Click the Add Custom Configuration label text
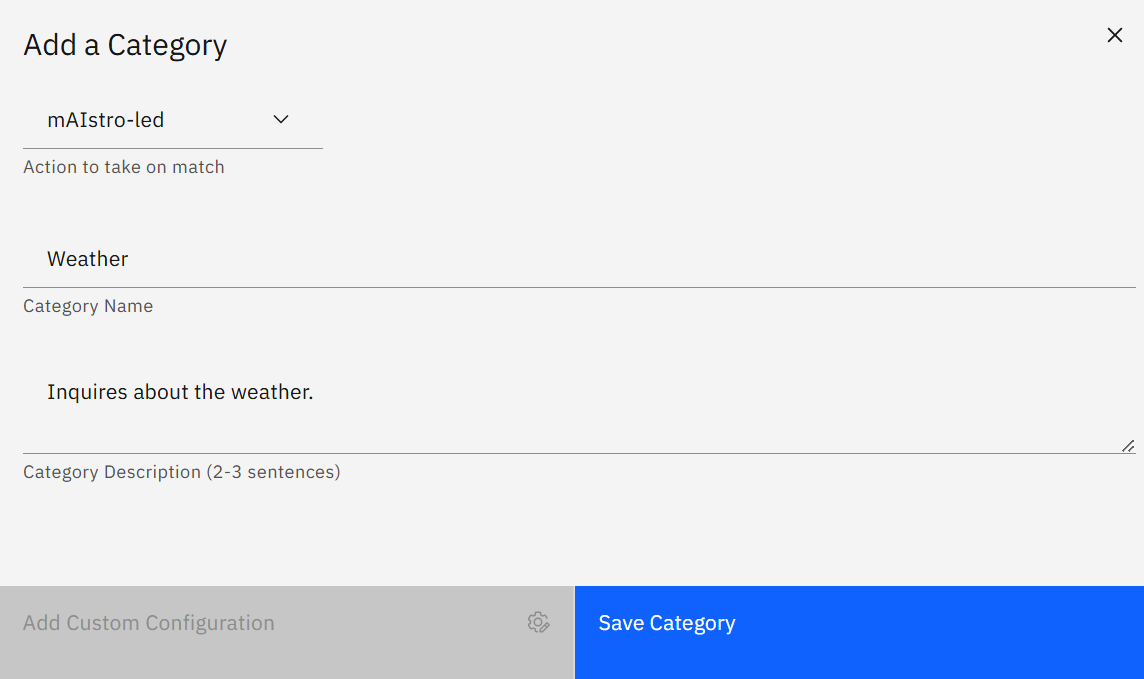The width and height of the screenshot is (1144, 679). 149,624
